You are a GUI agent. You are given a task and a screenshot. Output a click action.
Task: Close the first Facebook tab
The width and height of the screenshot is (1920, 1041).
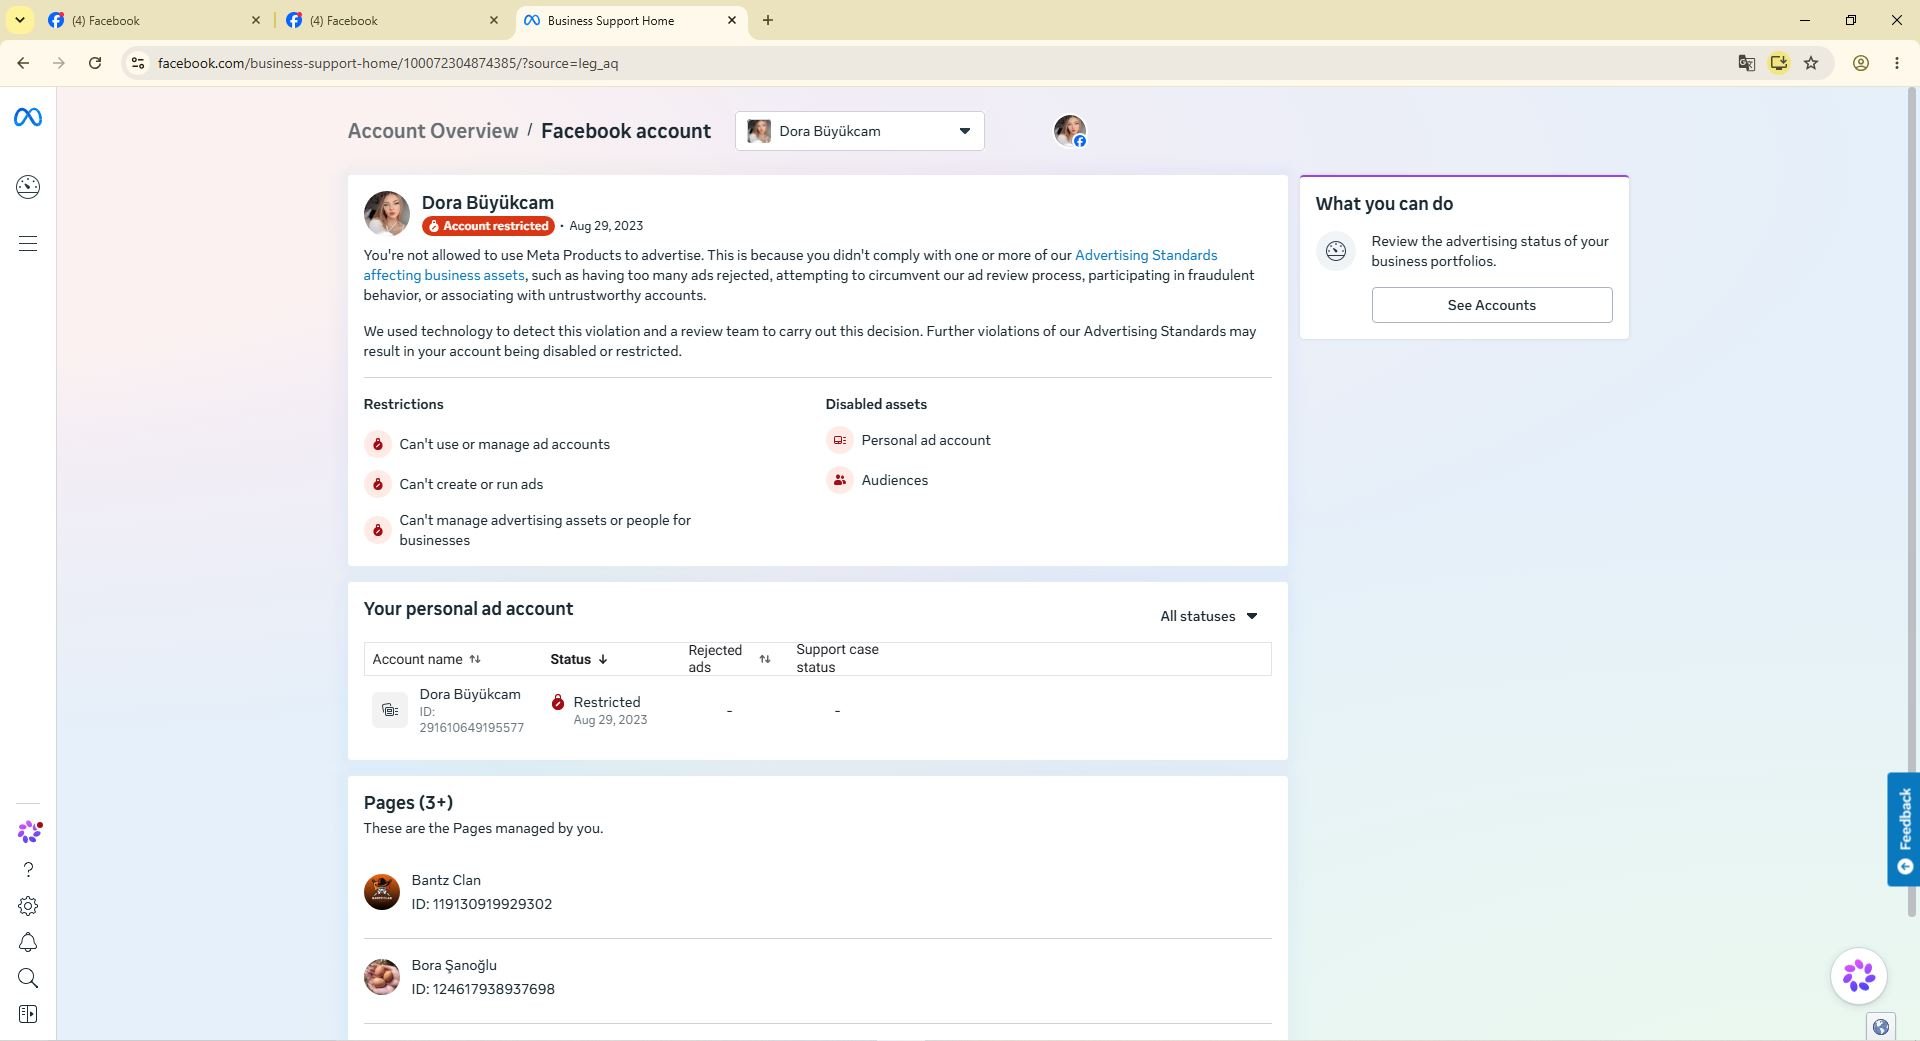pos(255,20)
